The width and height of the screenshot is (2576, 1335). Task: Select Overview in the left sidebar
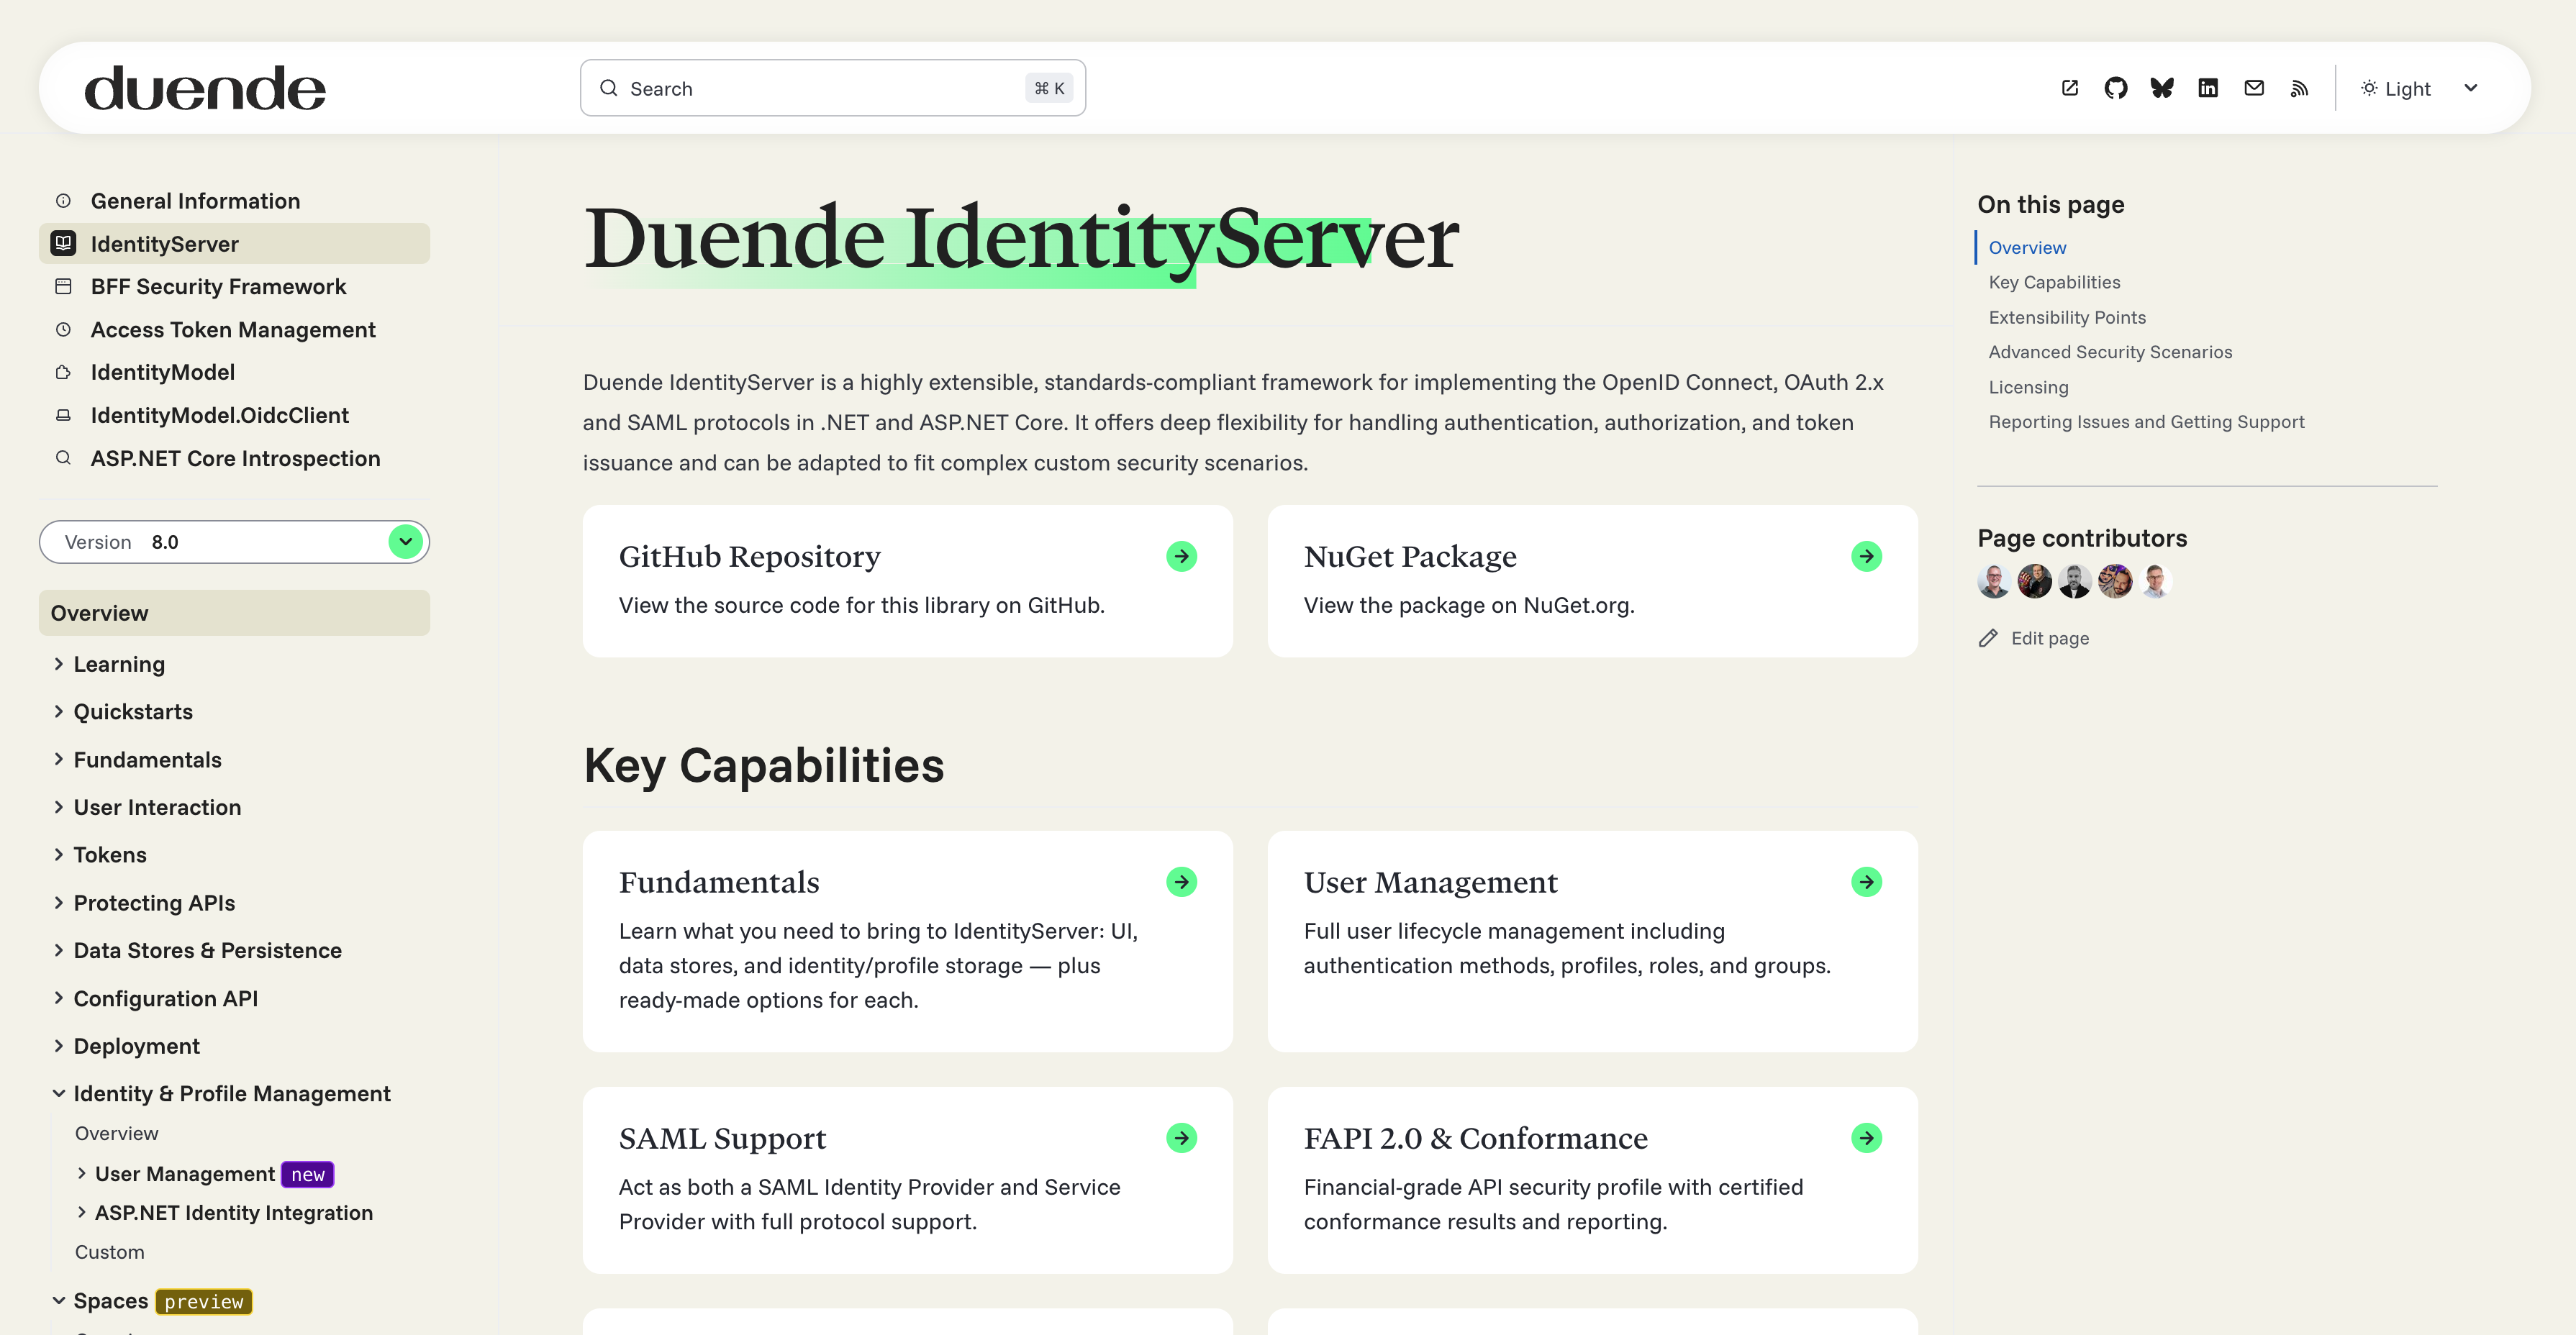(x=234, y=613)
